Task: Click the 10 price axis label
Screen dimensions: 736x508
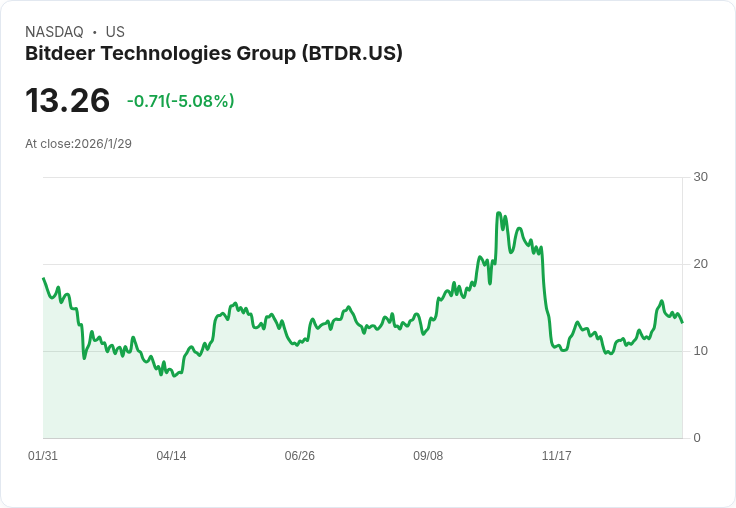Action: coord(700,351)
